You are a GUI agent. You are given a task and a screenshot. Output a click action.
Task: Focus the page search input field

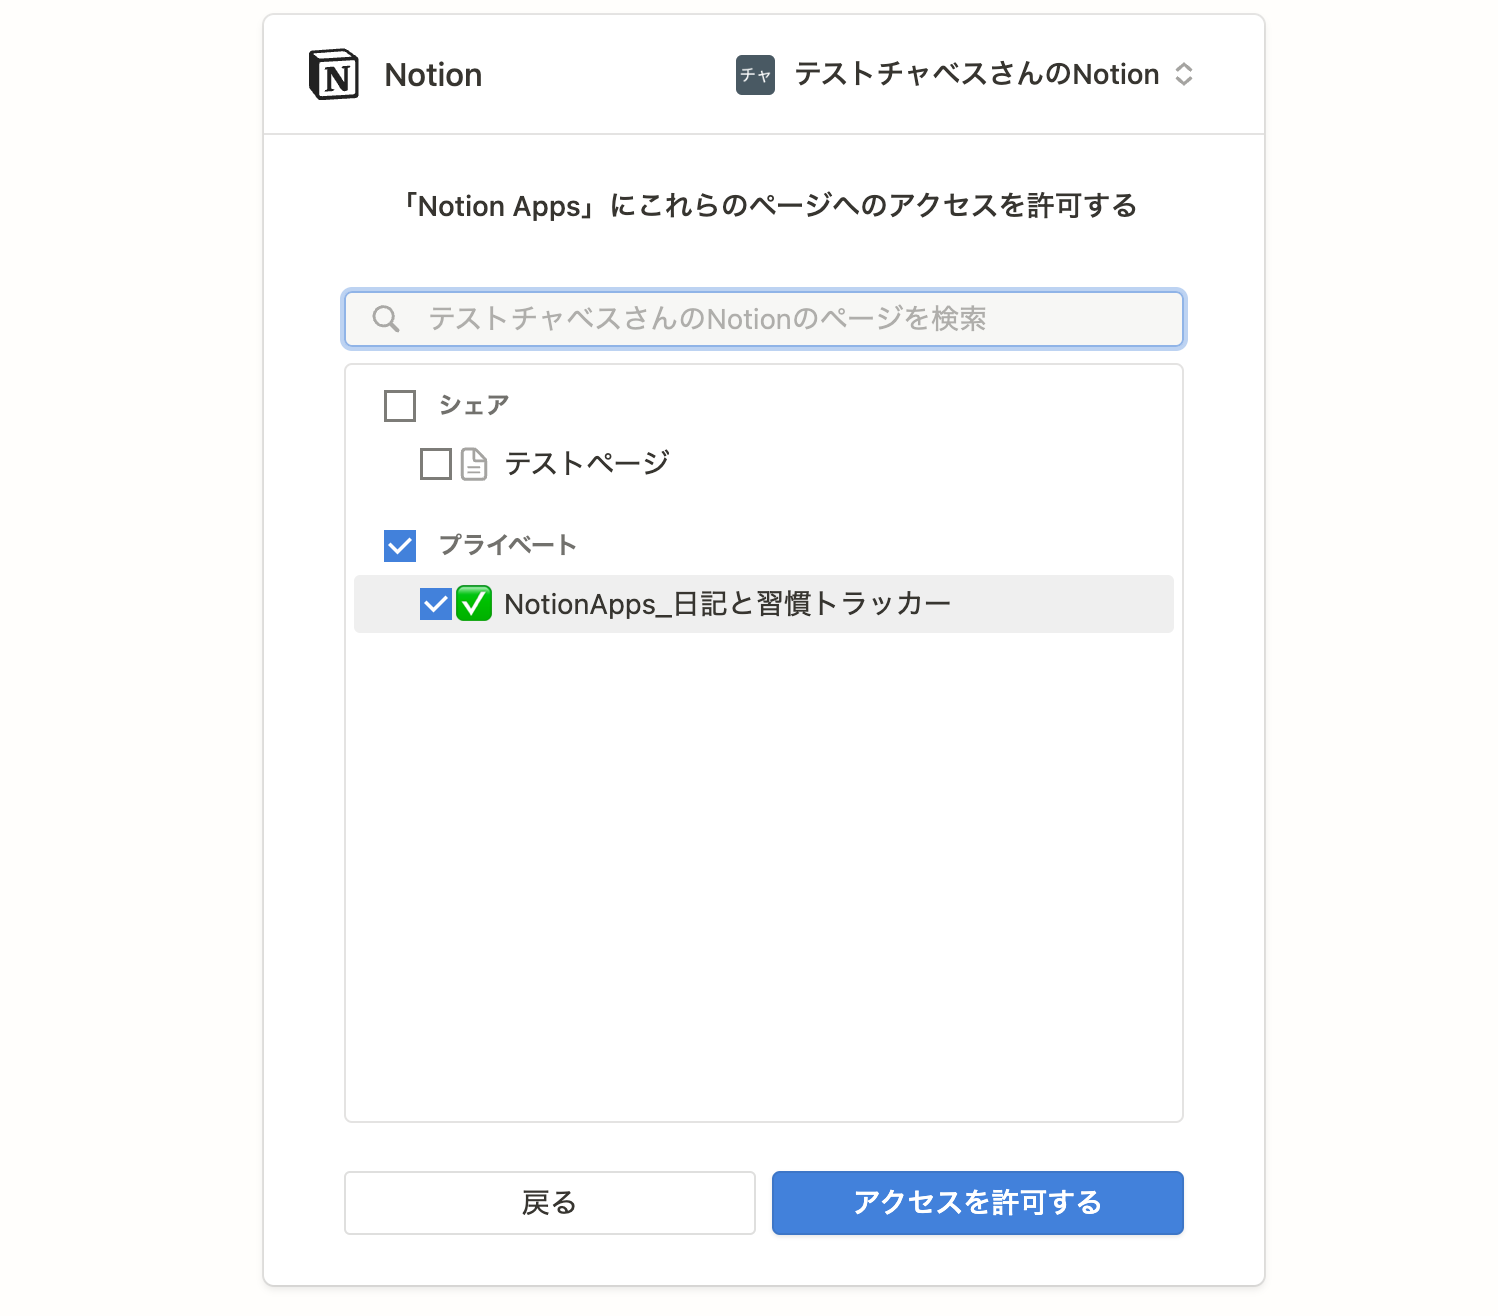pos(764,319)
